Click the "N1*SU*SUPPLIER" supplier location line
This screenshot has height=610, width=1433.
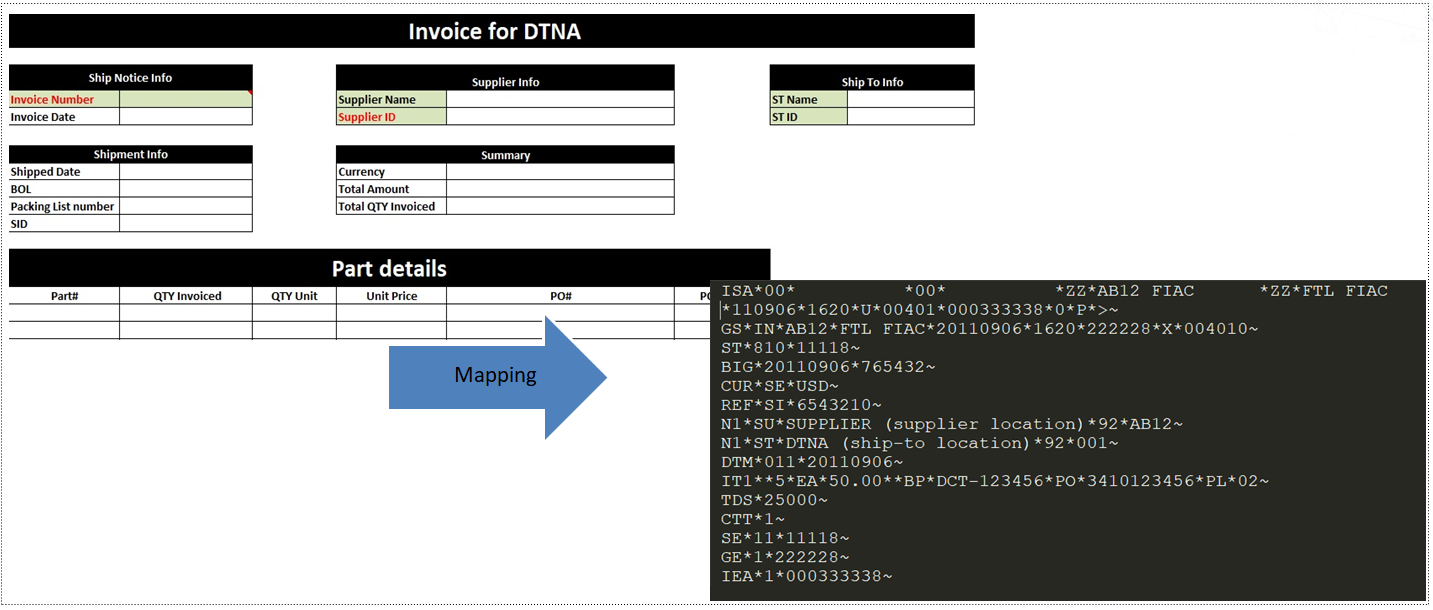952,424
